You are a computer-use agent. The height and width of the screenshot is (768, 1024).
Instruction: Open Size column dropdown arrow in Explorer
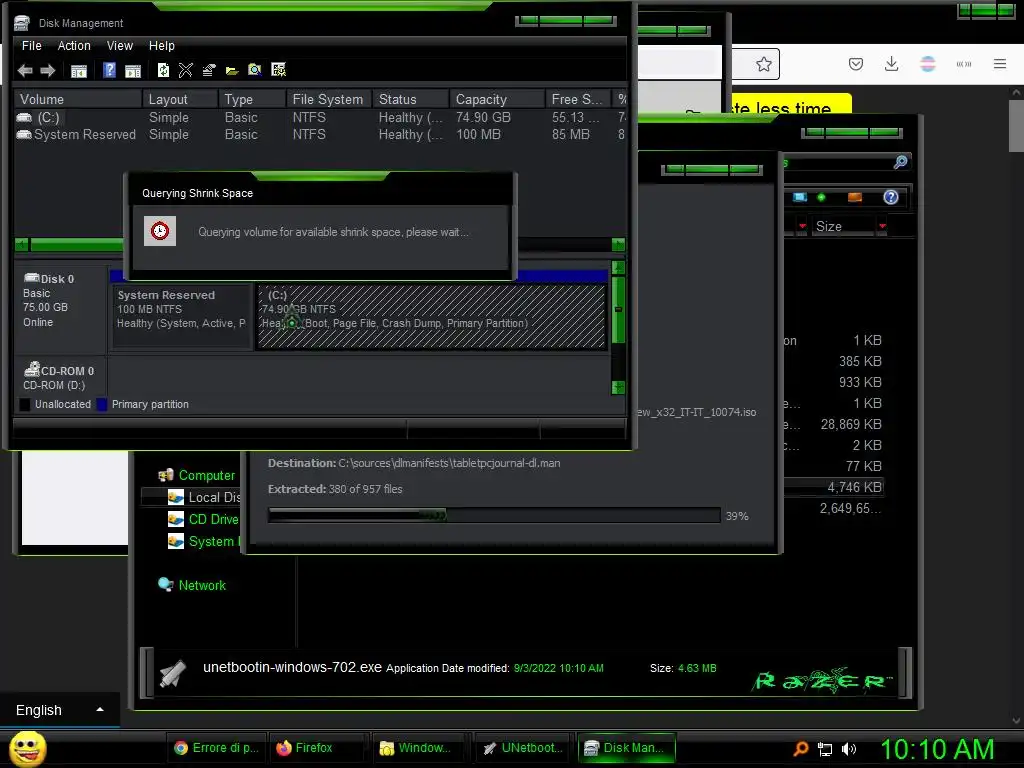coord(882,226)
